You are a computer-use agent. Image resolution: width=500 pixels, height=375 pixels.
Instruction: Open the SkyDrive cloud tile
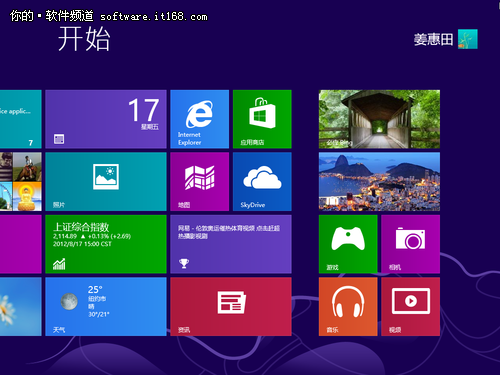262,182
